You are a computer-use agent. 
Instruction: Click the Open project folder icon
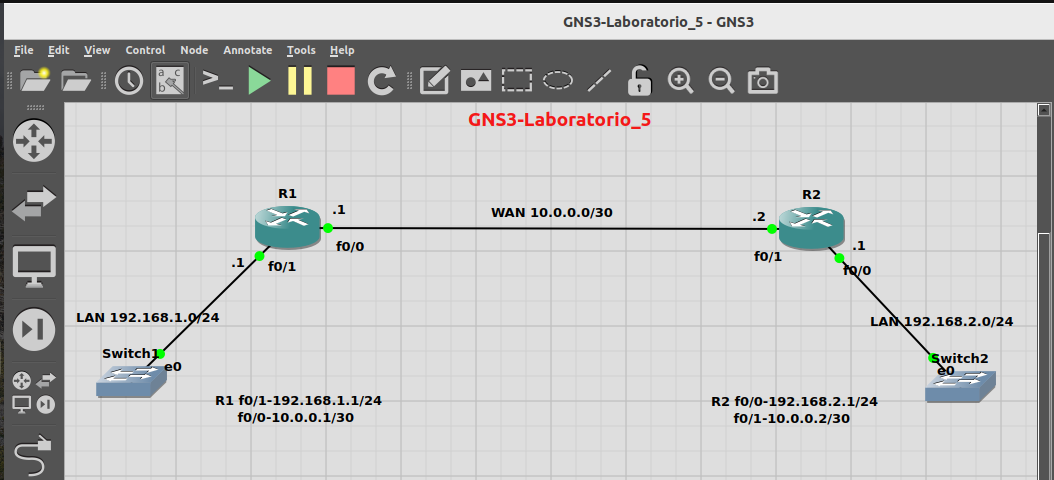click(x=76, y=81)
